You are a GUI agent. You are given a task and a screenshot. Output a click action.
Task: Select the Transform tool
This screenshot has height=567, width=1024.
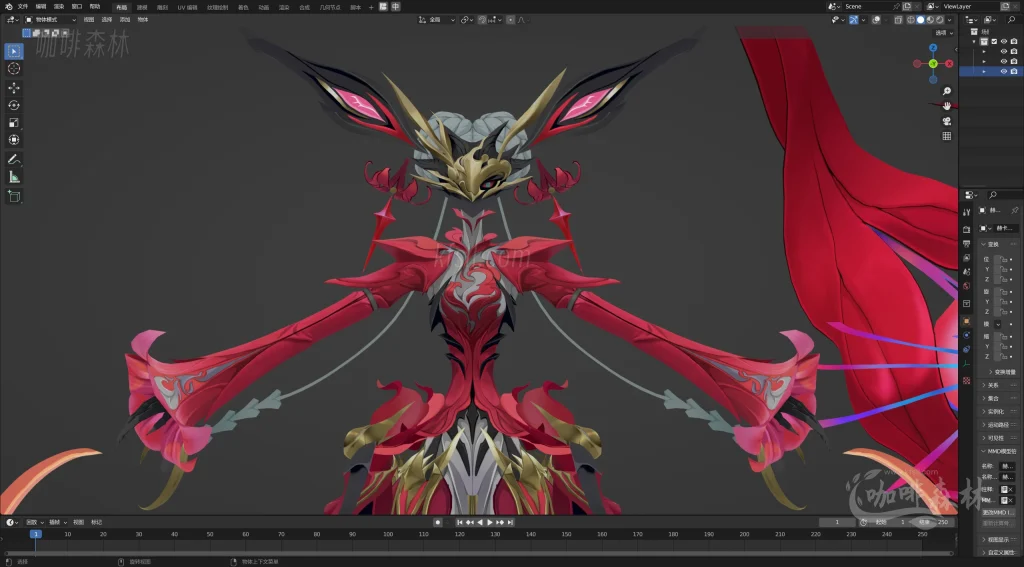click(x=14, y=140)
